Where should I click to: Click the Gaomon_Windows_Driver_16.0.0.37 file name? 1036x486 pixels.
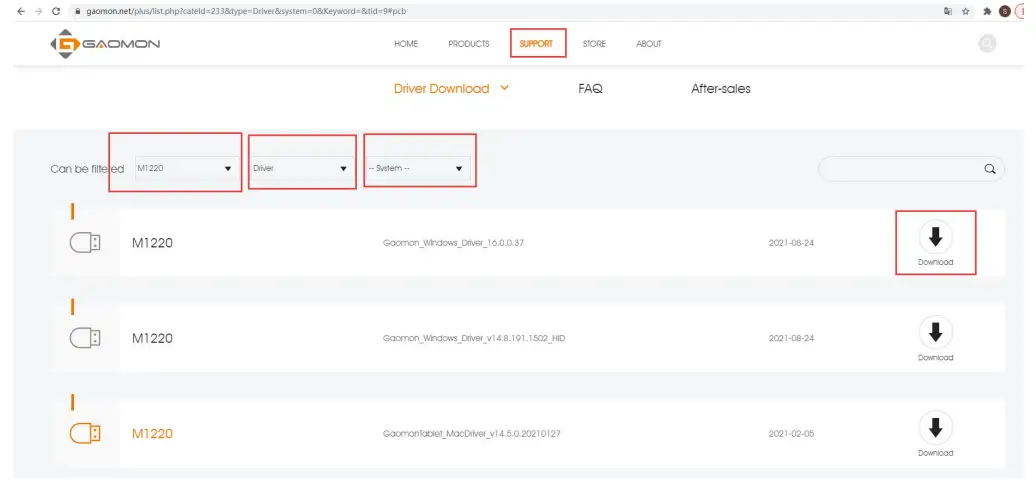pyautogui.click(x=453, y=243)
